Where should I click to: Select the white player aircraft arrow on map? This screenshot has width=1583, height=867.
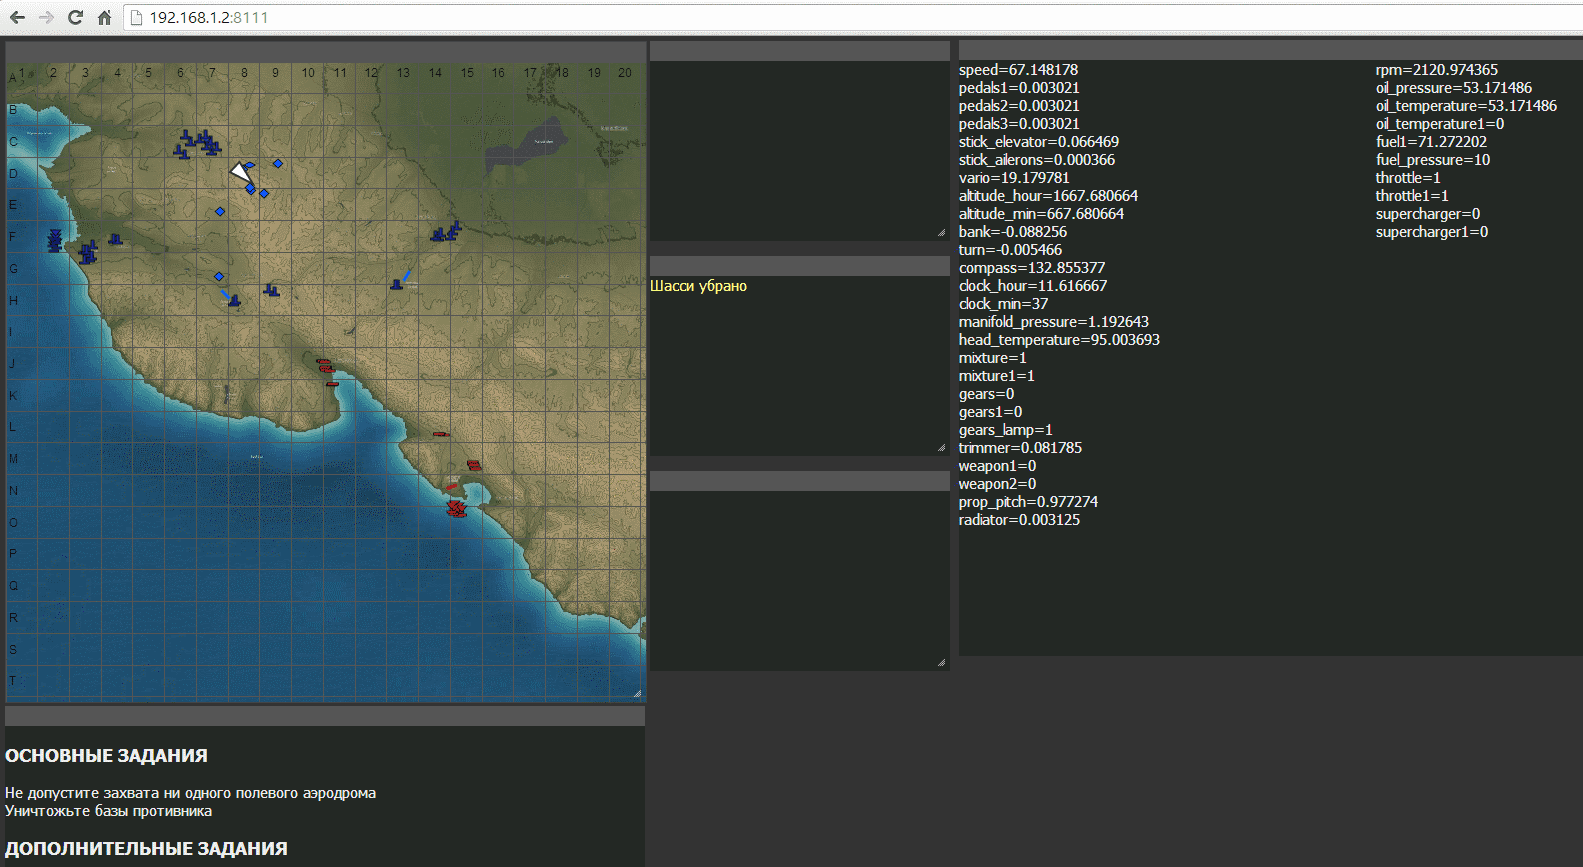pos(241,172)
